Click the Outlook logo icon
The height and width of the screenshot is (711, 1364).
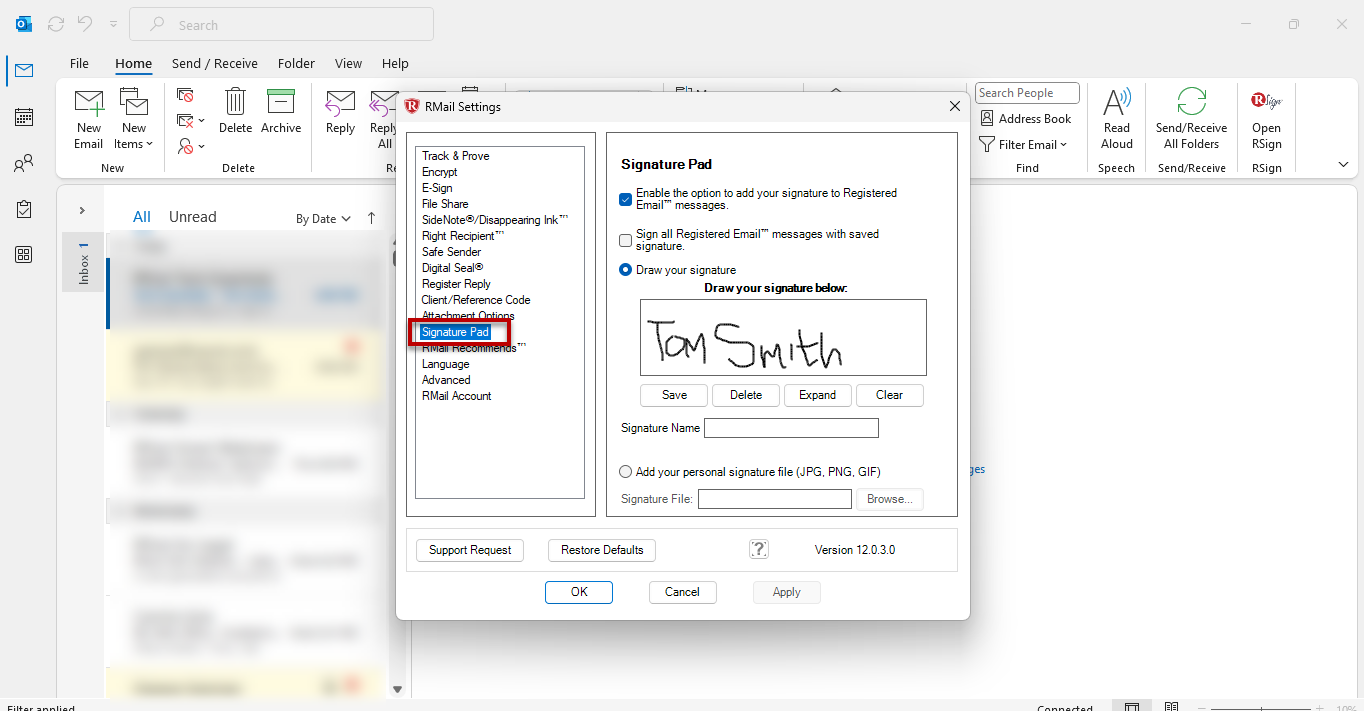coord(24,24)
